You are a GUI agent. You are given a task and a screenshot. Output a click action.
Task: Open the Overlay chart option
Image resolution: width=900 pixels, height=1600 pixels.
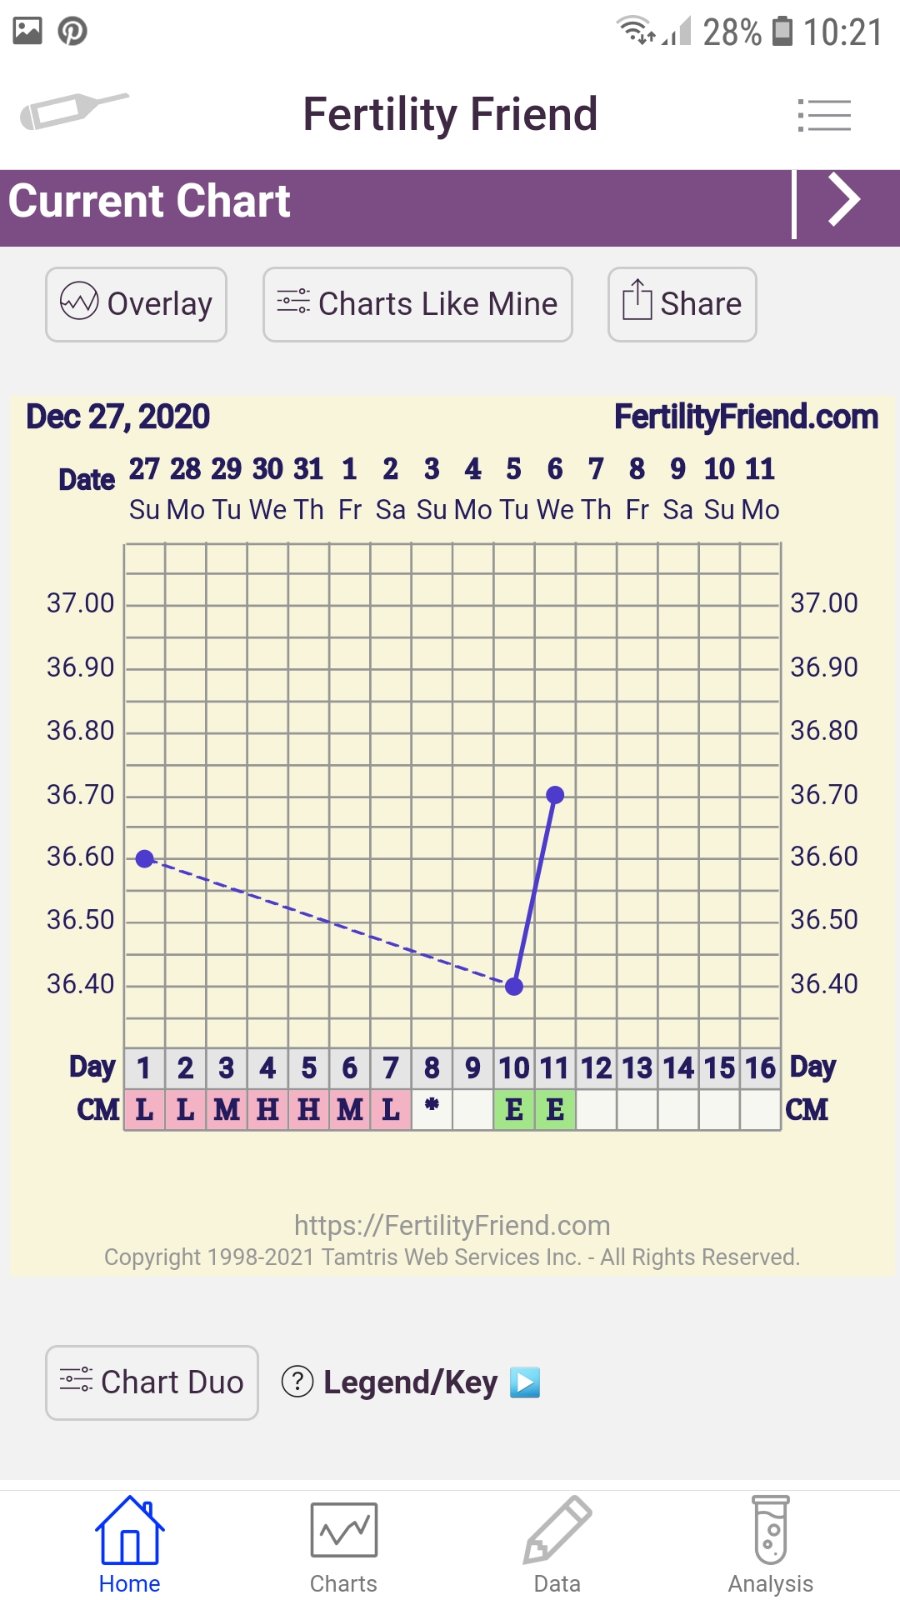(136, 304)
